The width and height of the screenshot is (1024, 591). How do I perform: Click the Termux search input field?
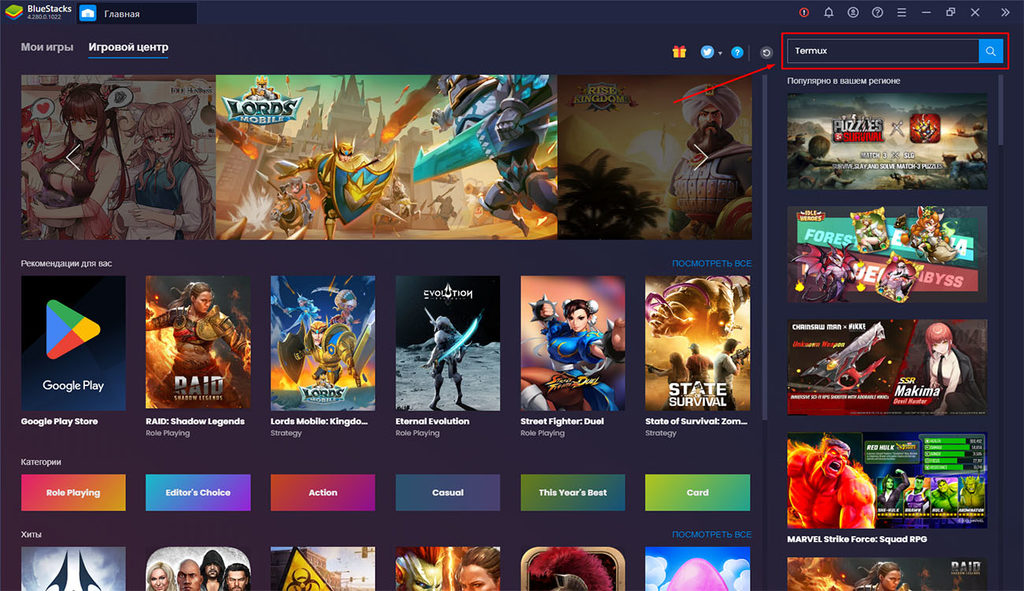click(883, 51)
